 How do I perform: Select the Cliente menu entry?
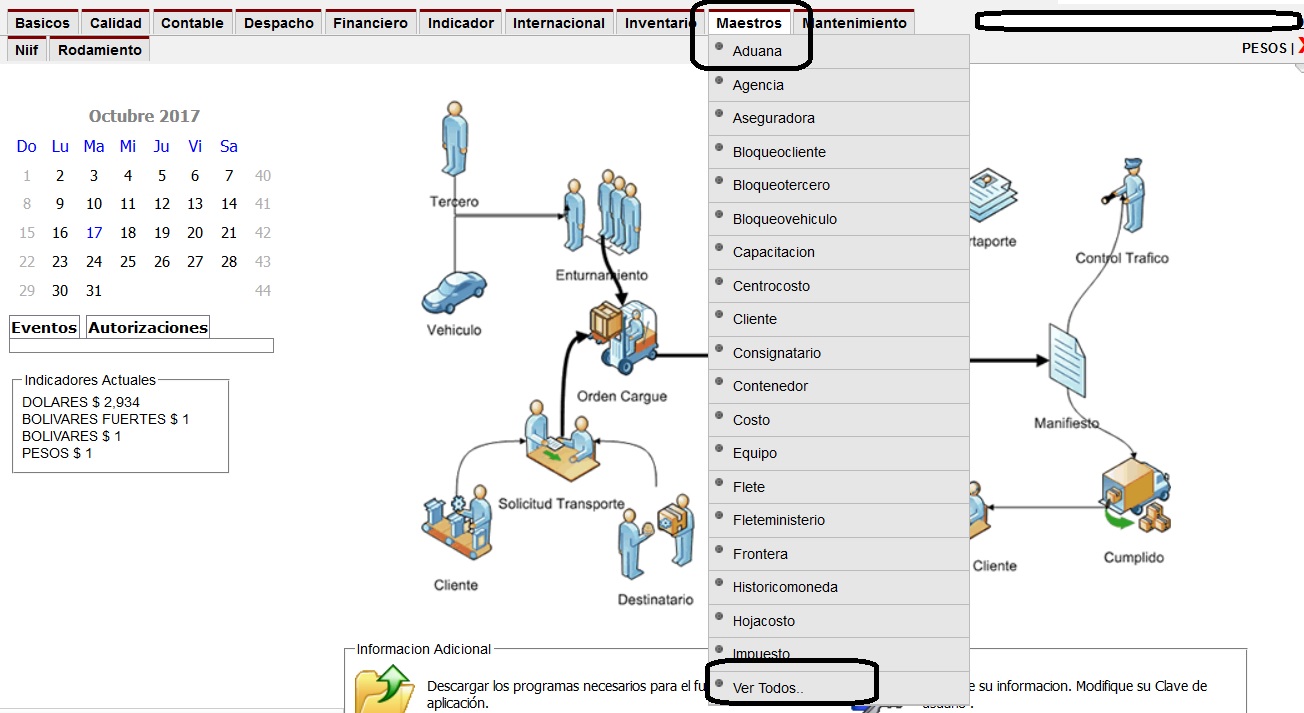point(754,319)
